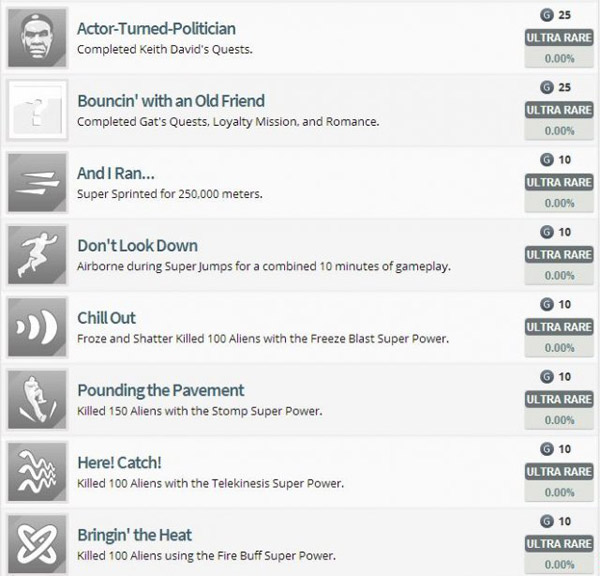Image resolution: width=600 pixels, height=576 pixels.
Task: Click the Bringin' the Heat fire buff icon
Action: (x=37, y=544)
